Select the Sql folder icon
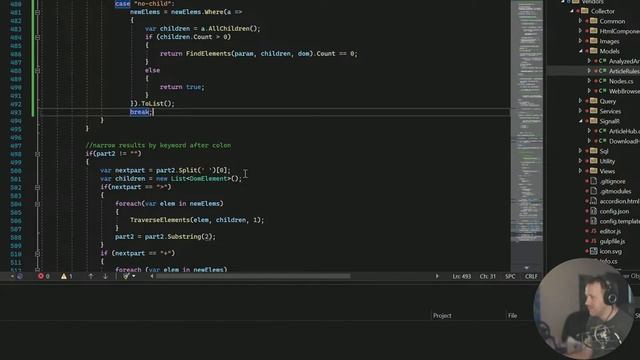 (593, 151)
